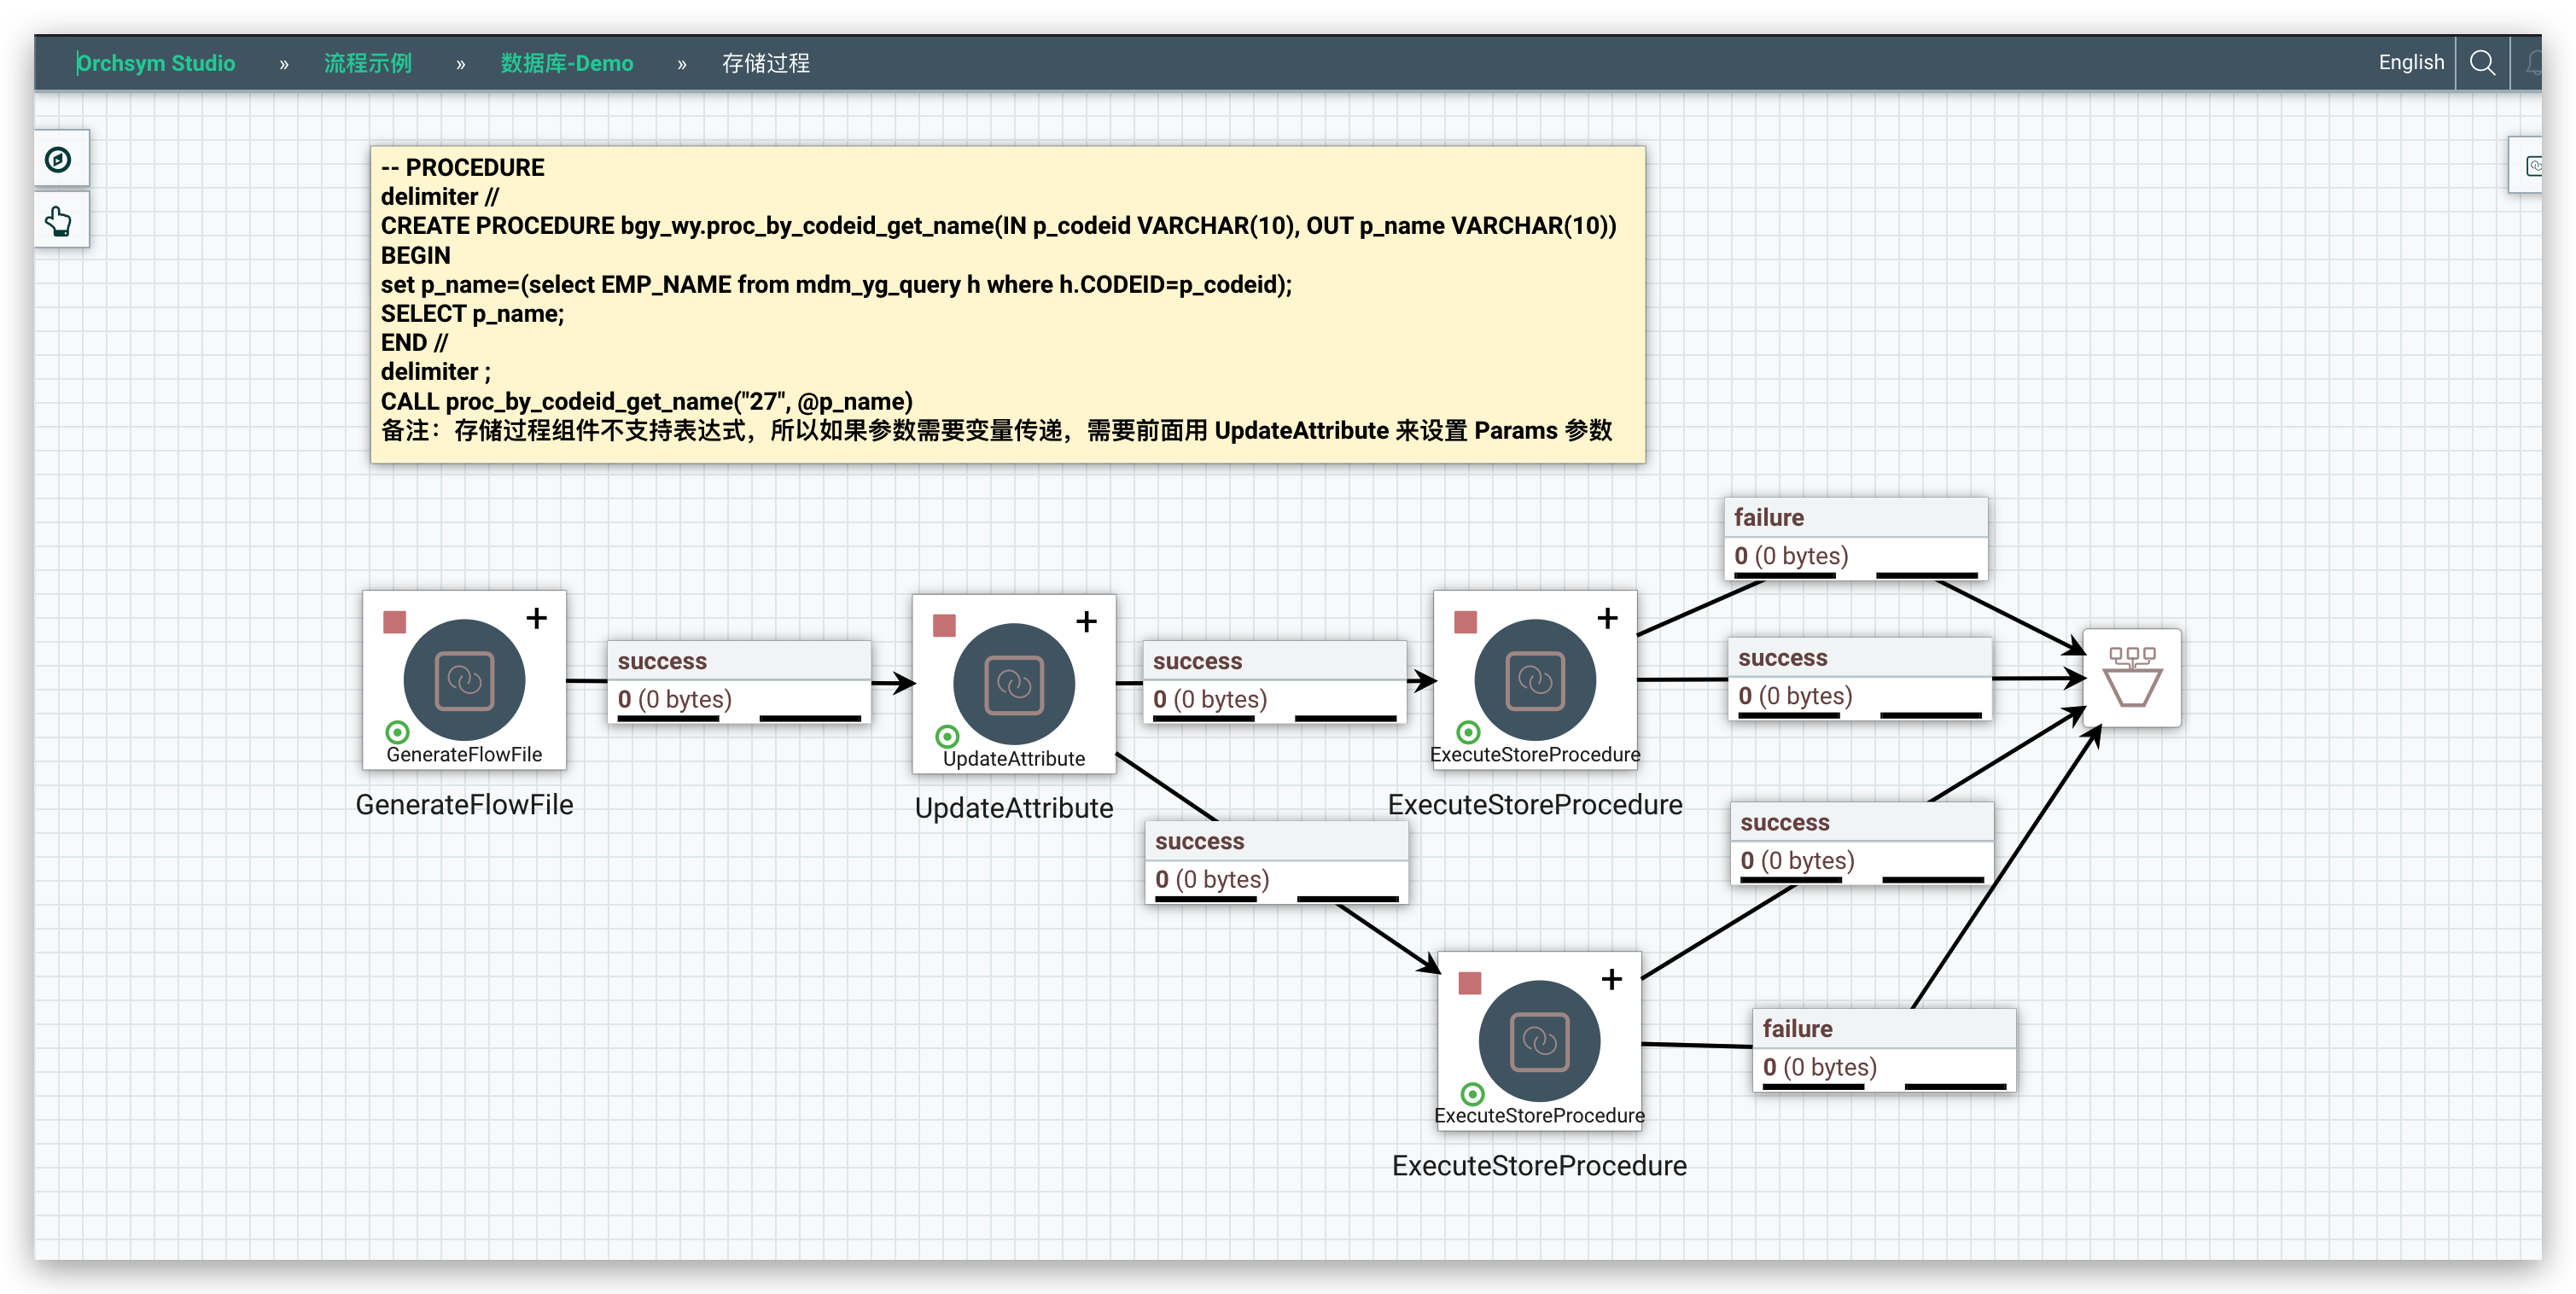Expand plus button on upper ExecuteStoreProcedure
Screen dimensions: 2576x1294
coord(1607,619)
